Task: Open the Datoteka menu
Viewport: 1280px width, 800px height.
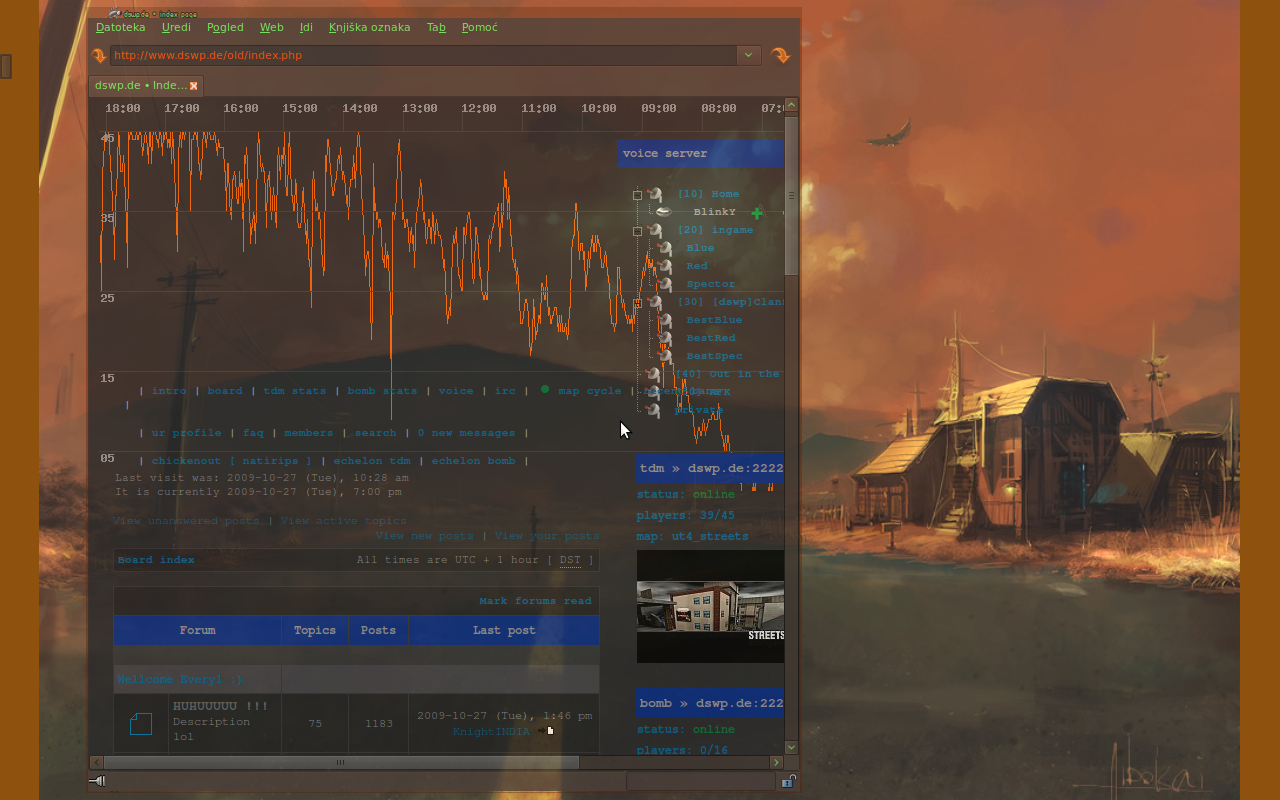Action: click(120, 27)
